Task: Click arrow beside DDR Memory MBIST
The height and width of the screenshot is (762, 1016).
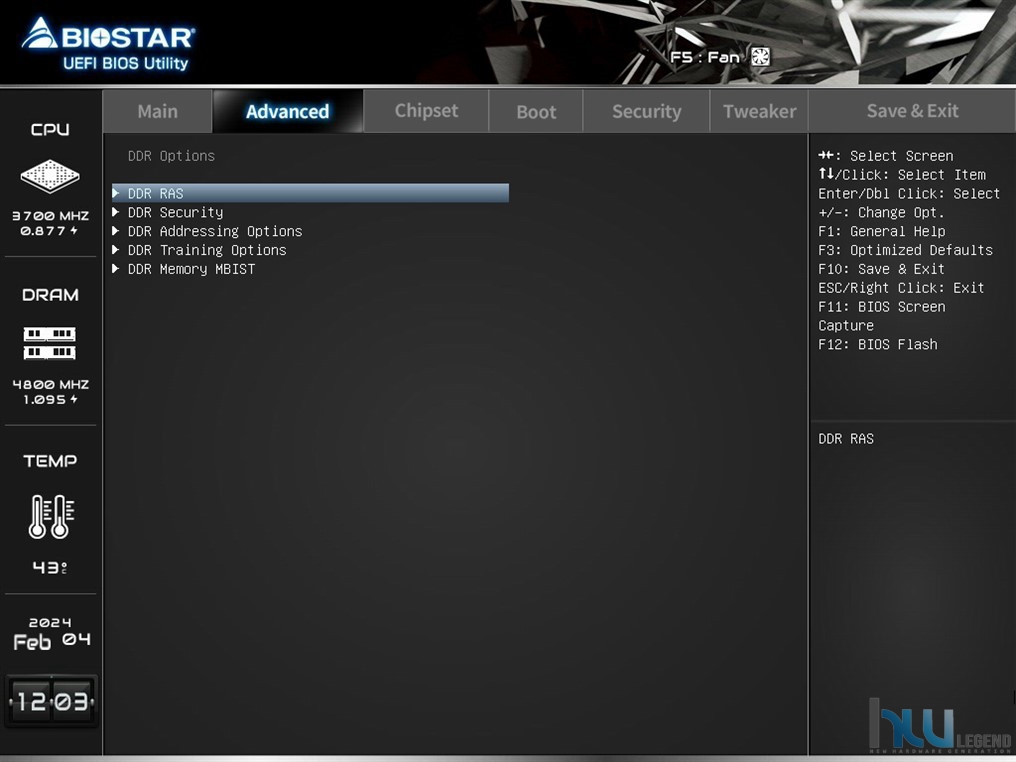Action: 116,268
